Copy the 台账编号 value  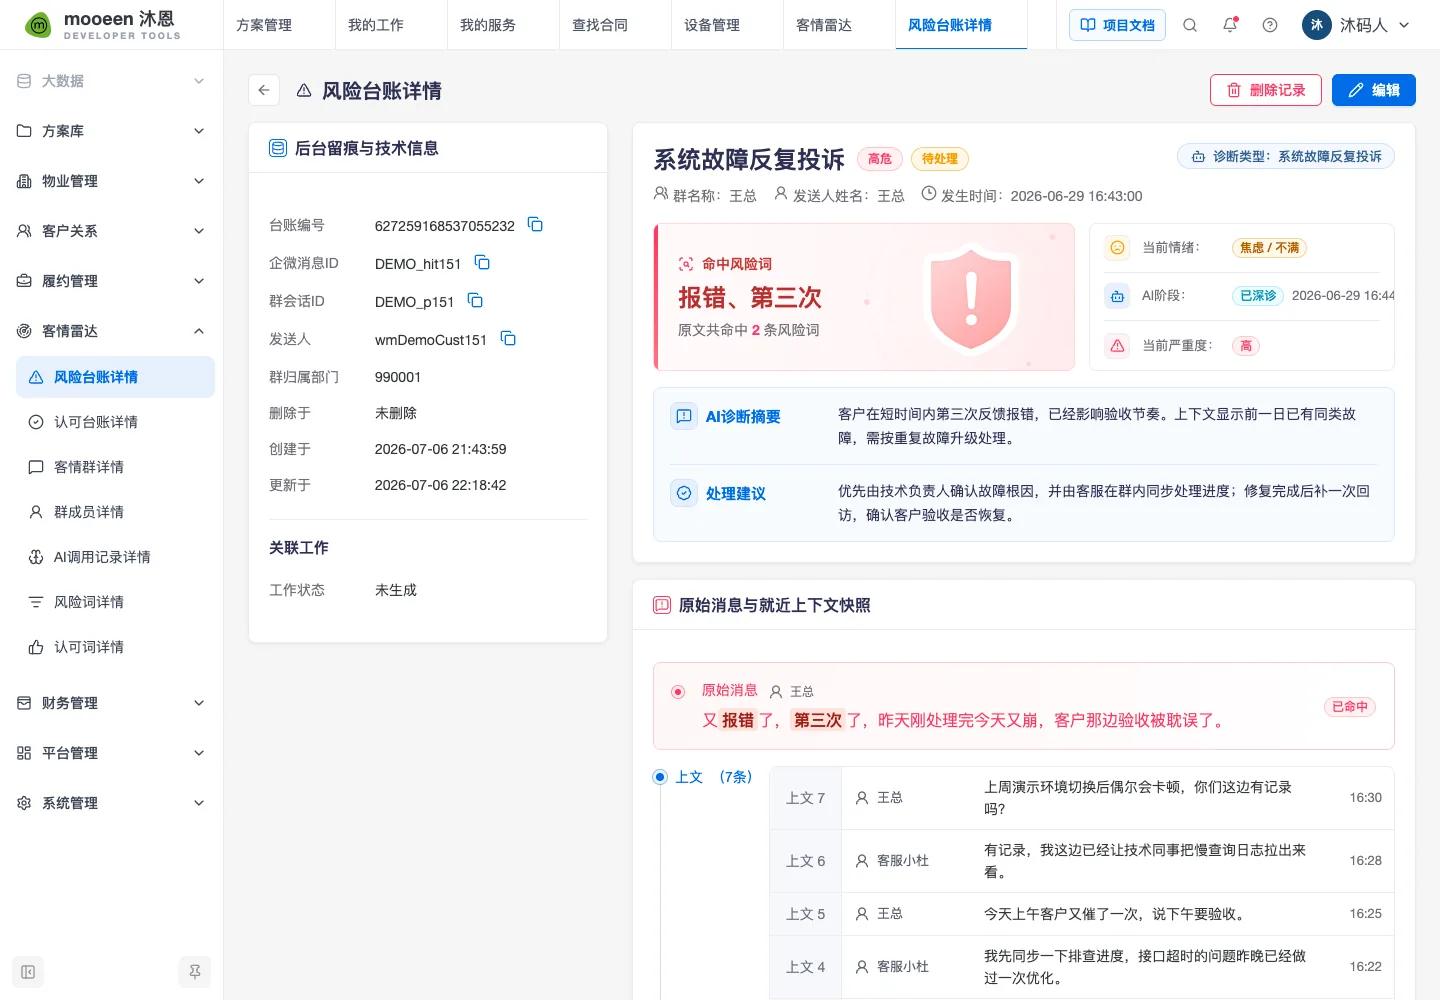(535, 225)
